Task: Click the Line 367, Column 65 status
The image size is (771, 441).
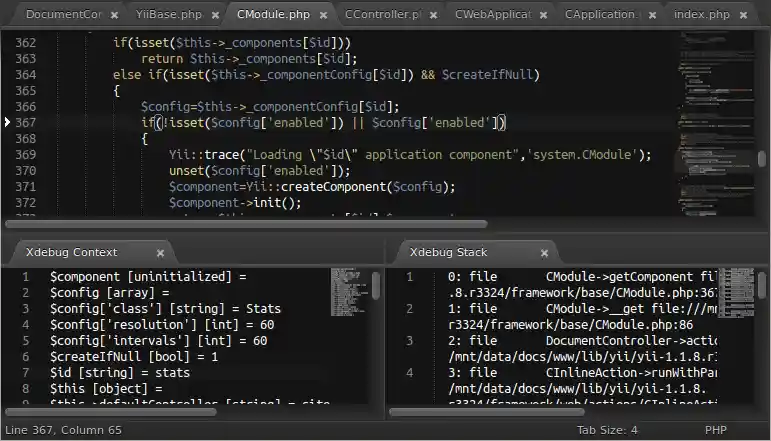Action: click(63, 430)
